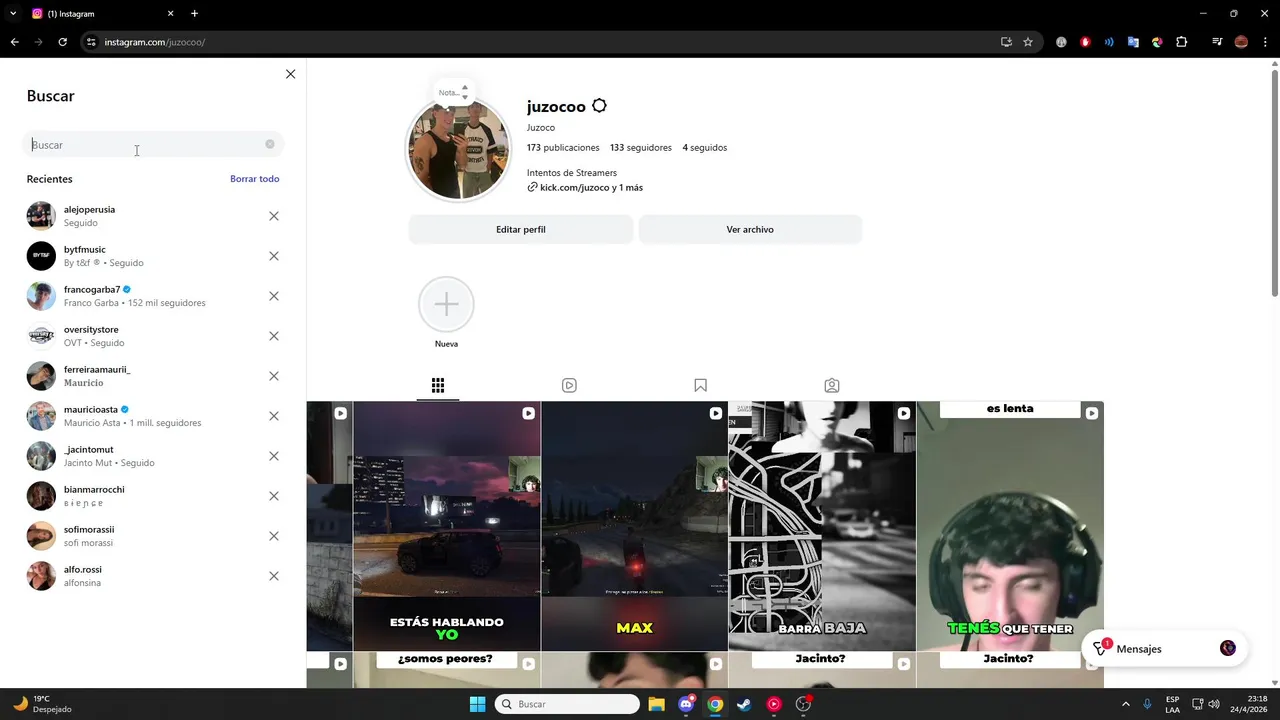Select the saved bookmarks tab

click(700, 385)
